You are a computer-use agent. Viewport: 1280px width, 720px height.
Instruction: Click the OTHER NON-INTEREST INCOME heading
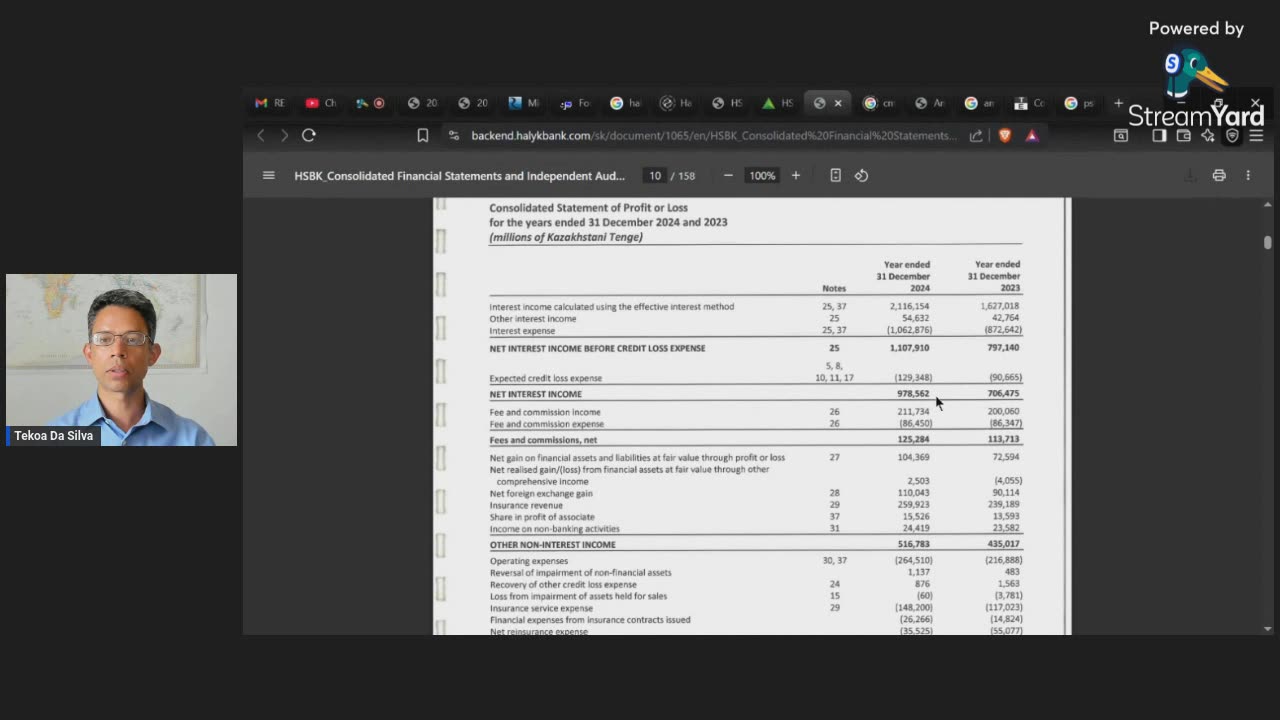coord(553,545)
